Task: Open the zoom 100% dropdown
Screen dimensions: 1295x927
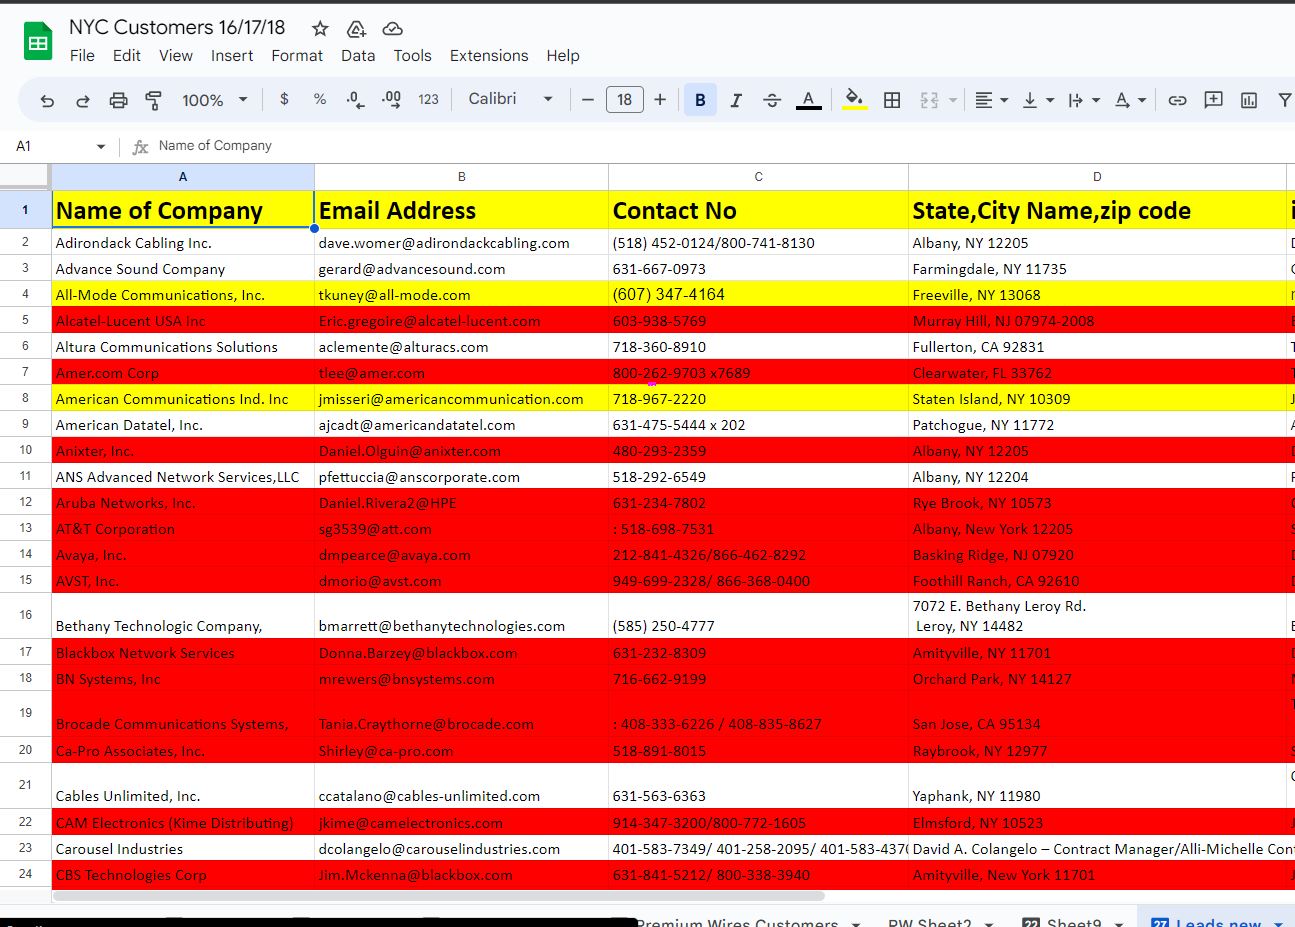Action: point(214,100)
